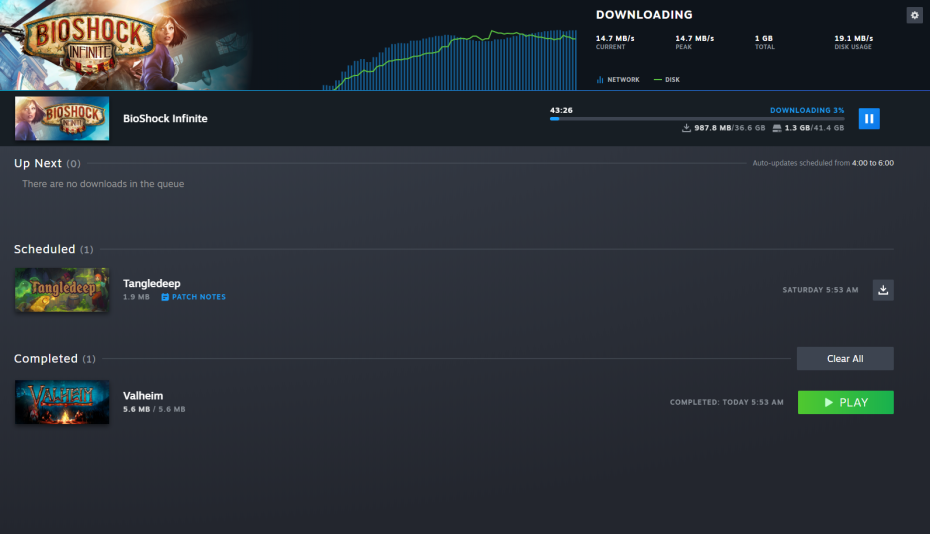The image size is (930, 534).
Task: Click the download throughput graph
Action: [x=449, y=59]
